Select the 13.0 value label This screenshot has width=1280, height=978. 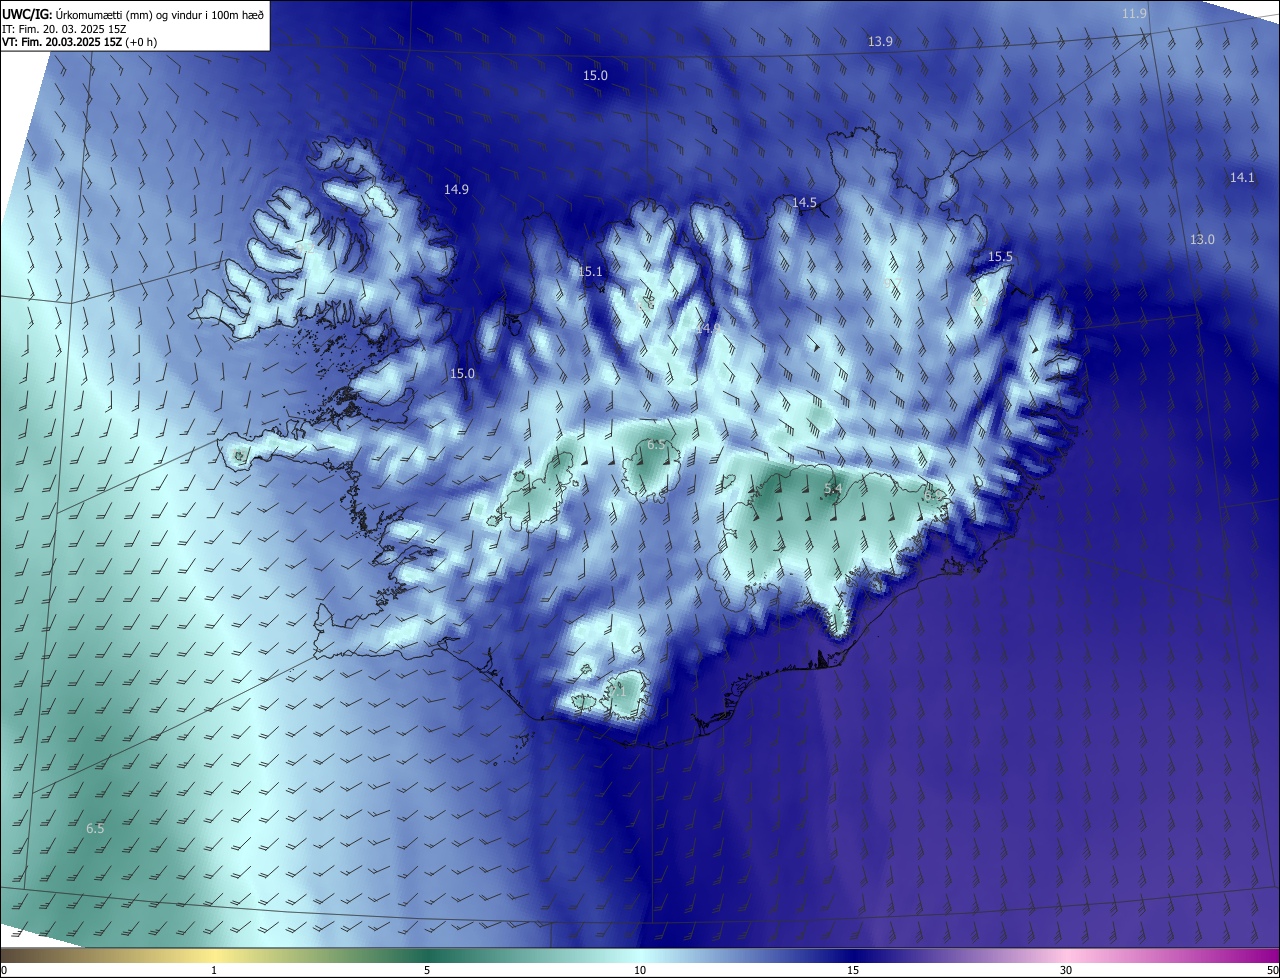click(1202, 239)
